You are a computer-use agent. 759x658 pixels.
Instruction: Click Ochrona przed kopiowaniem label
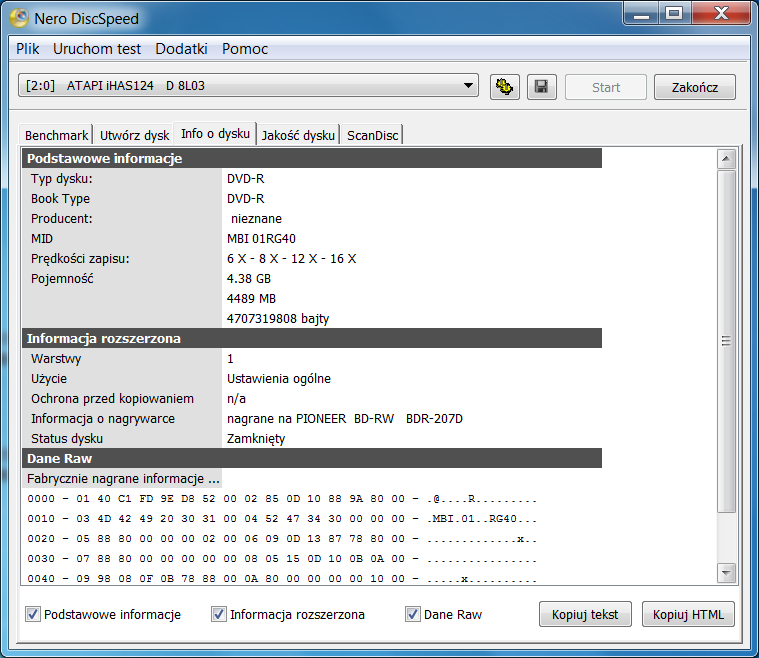tap(112, 399)
